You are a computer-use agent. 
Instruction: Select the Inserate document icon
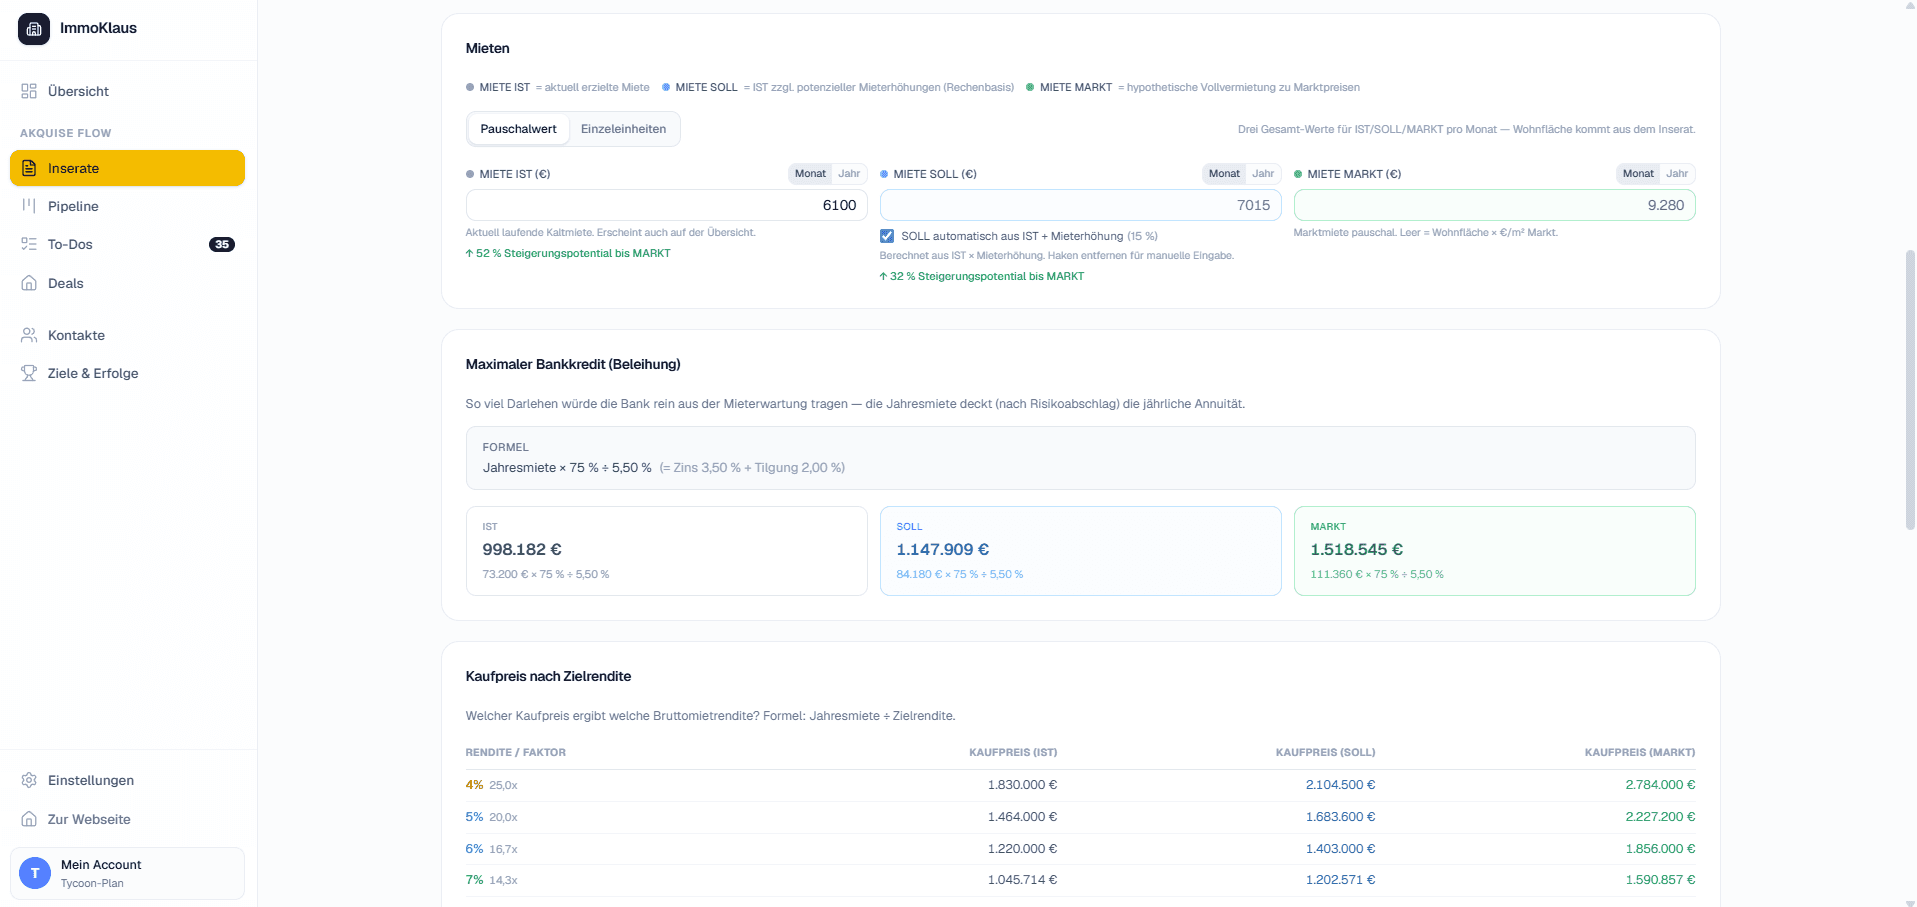29,168
